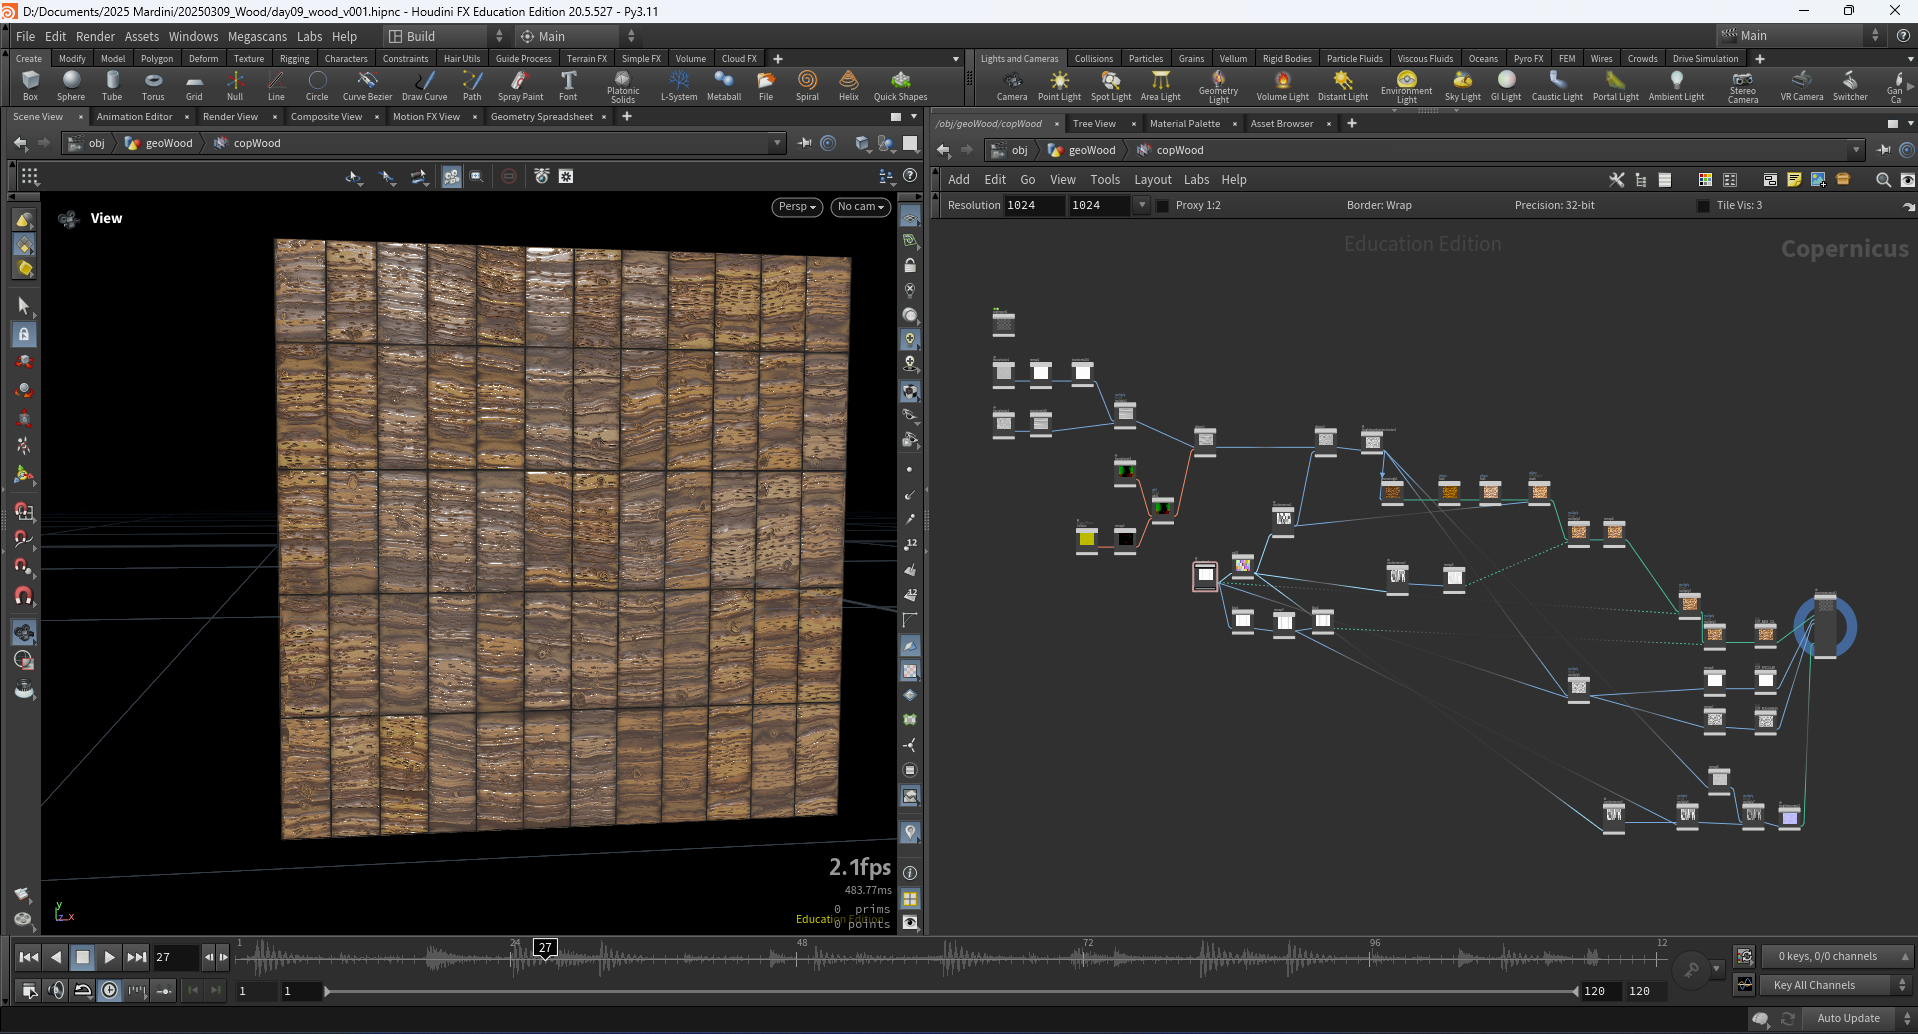Open the Megascans menu
This screenshot has height=1034, width=1918.
[257, 37]
